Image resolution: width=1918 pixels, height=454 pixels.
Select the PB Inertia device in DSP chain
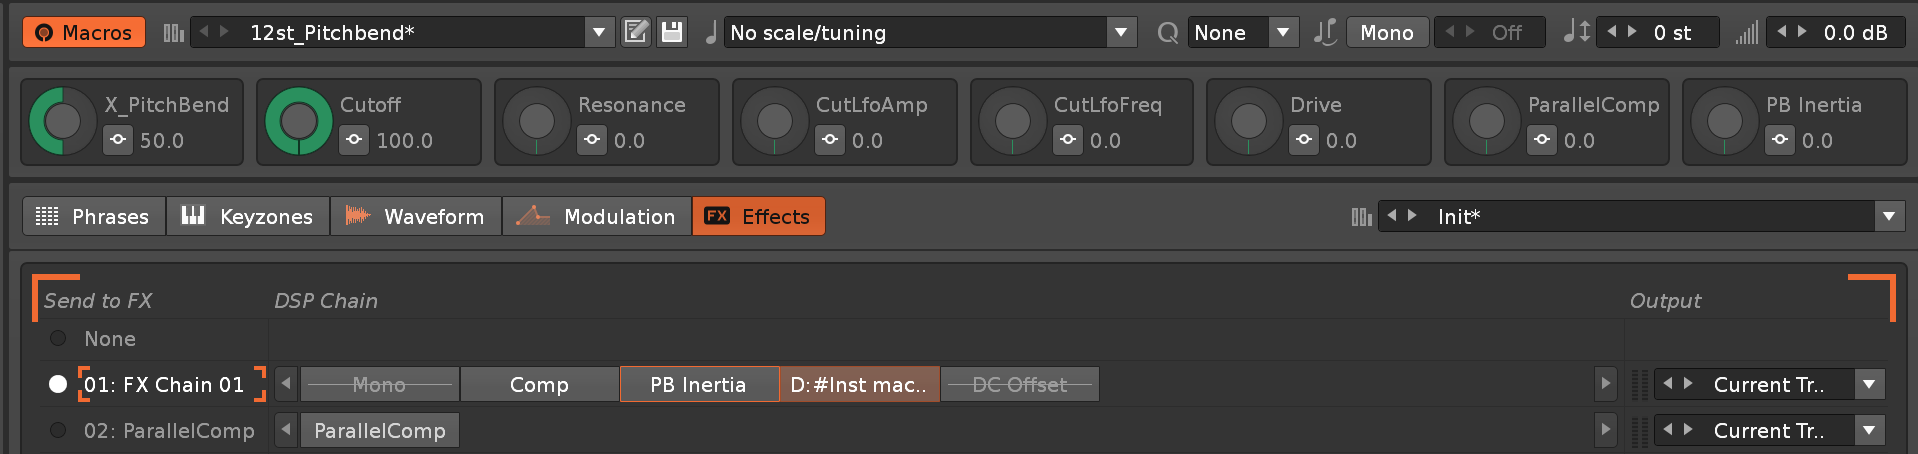(x=699, y=385)
